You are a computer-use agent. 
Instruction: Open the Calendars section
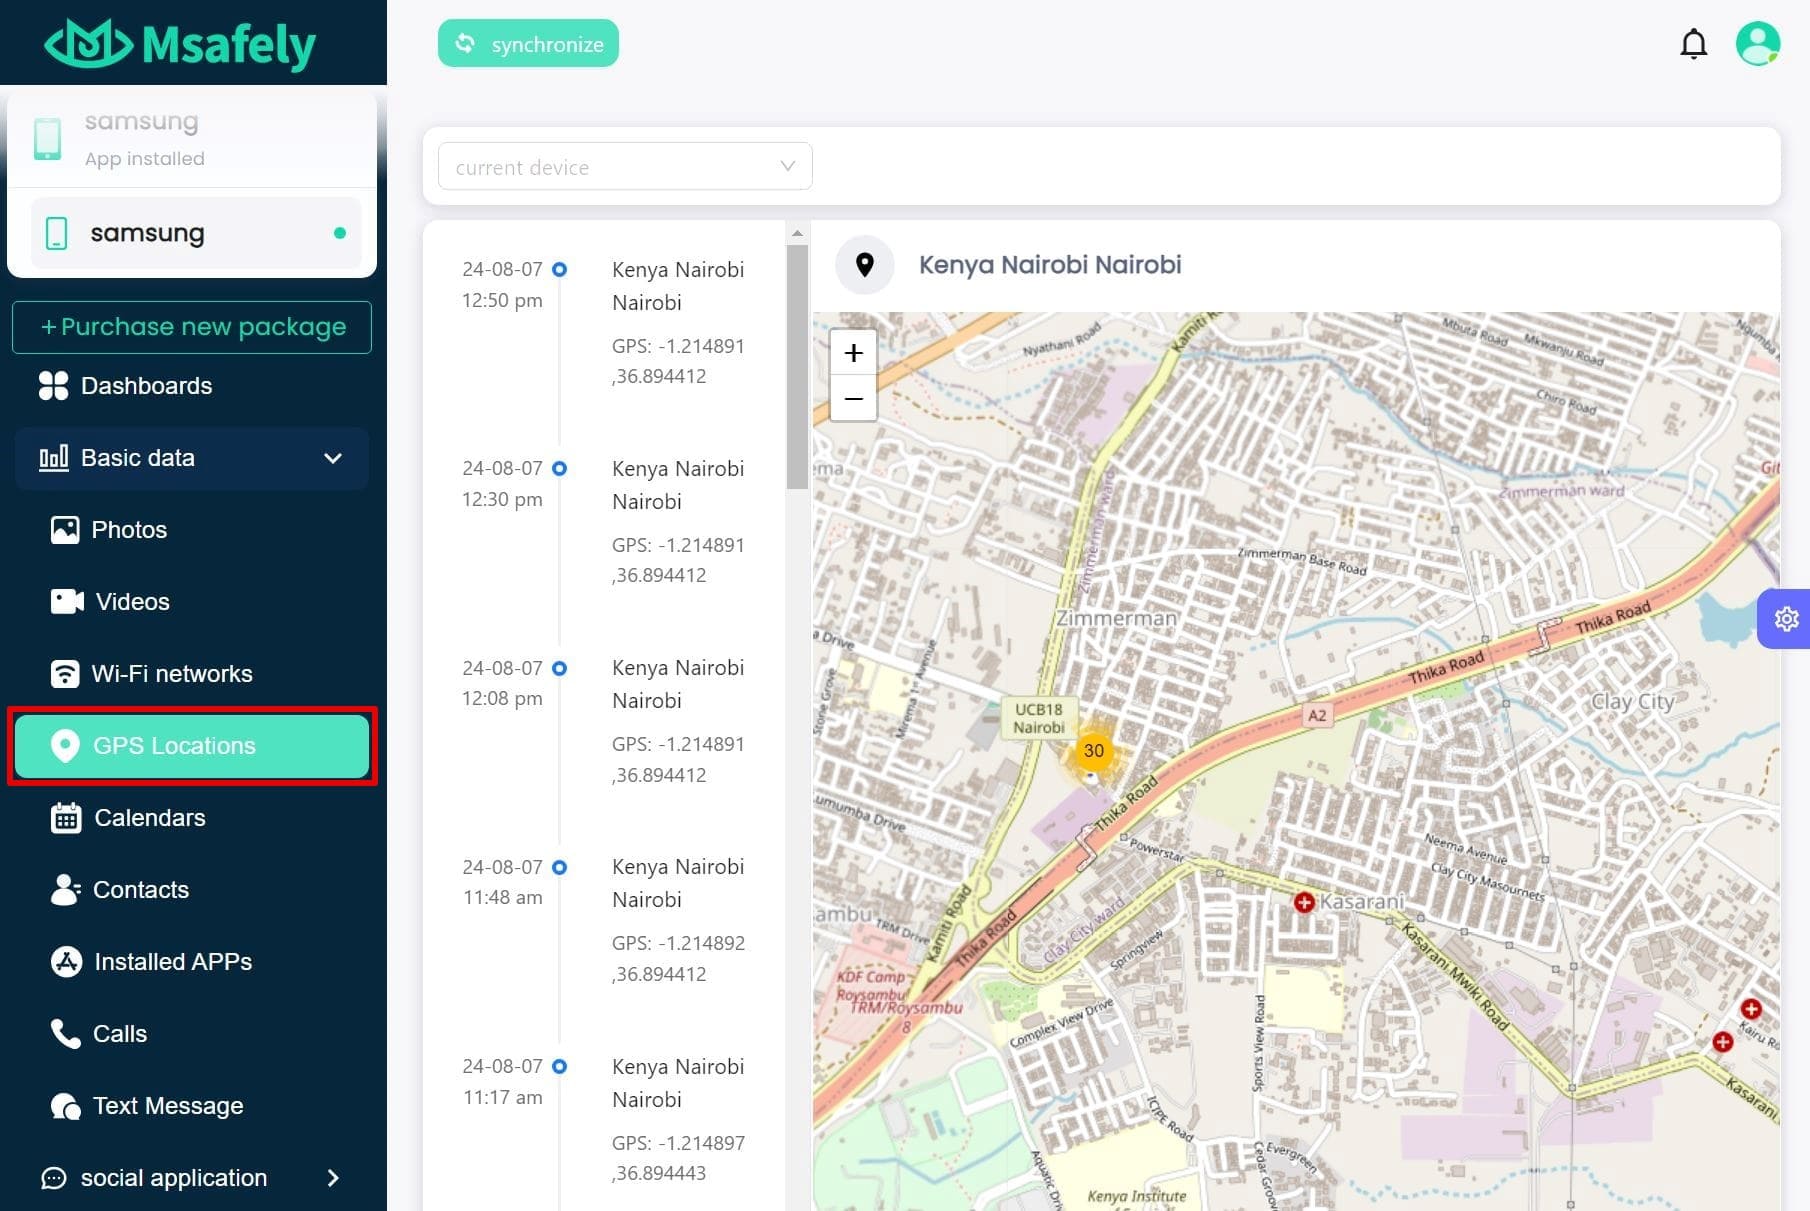tap(148, 817)
